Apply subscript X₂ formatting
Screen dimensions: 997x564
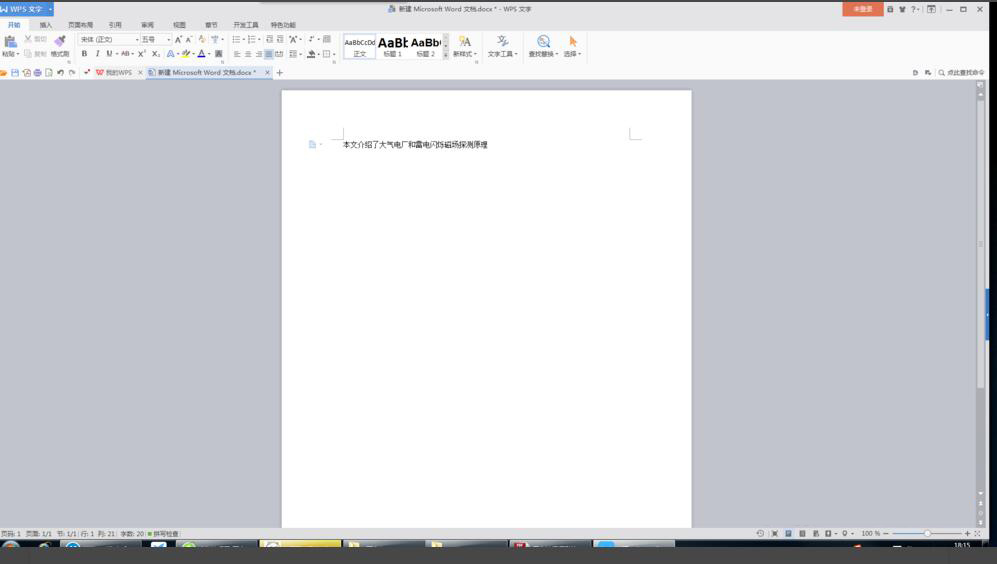coord(156,54)
